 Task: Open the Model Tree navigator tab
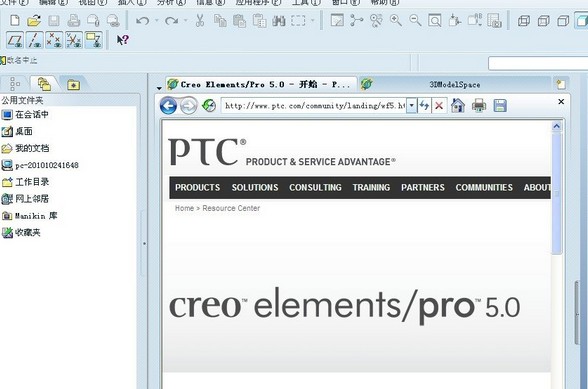[x=15, y=84]
